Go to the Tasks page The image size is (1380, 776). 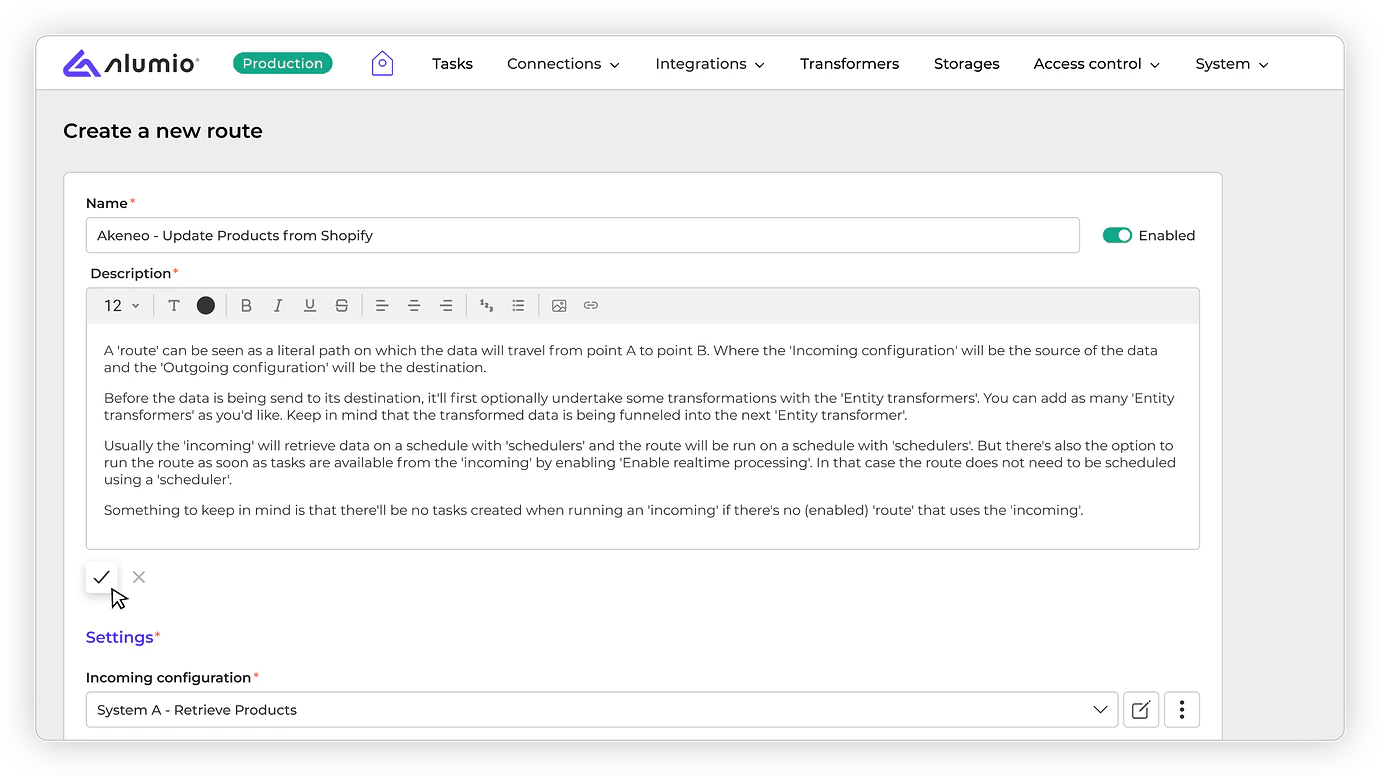pos(452,64)
